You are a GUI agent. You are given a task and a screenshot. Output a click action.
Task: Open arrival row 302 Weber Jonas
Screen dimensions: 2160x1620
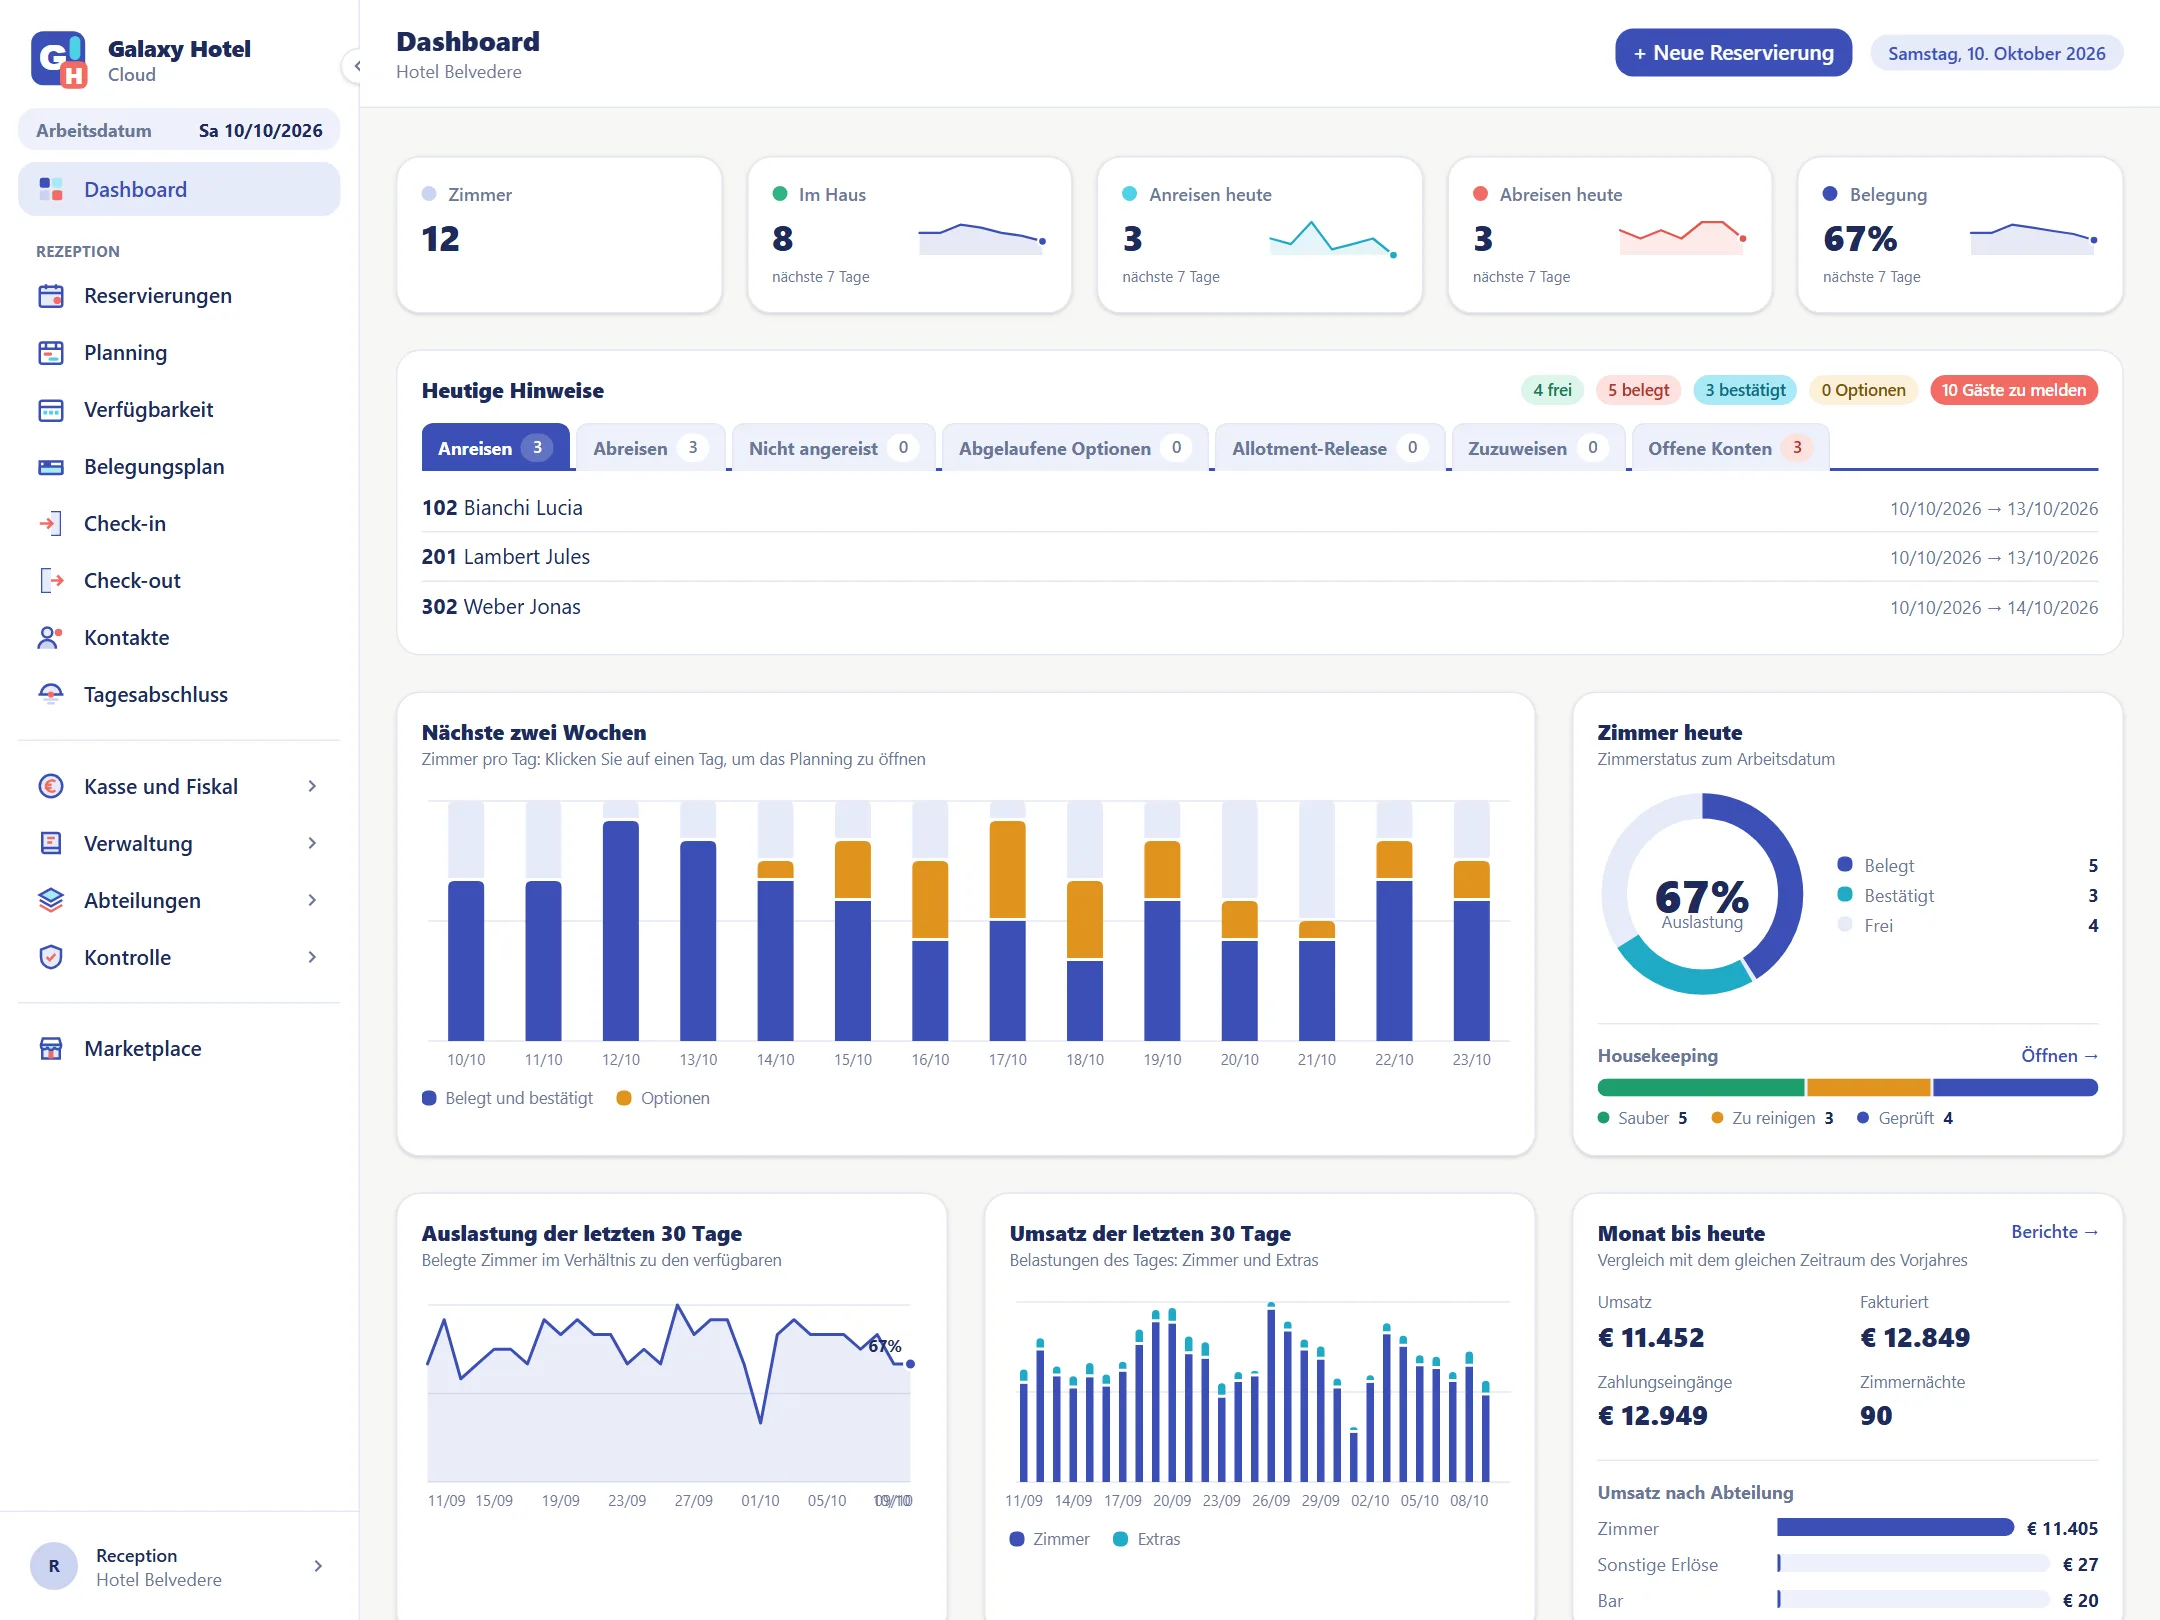pos(1259,607)
